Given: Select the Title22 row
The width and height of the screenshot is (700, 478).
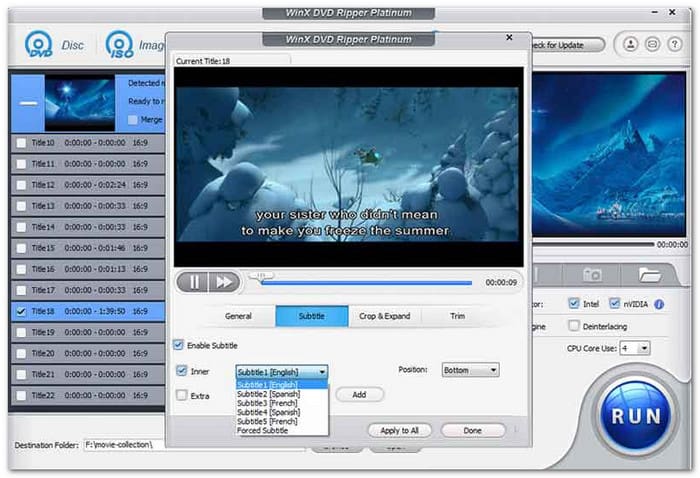Looking at the screenshot, I should 88,395.
